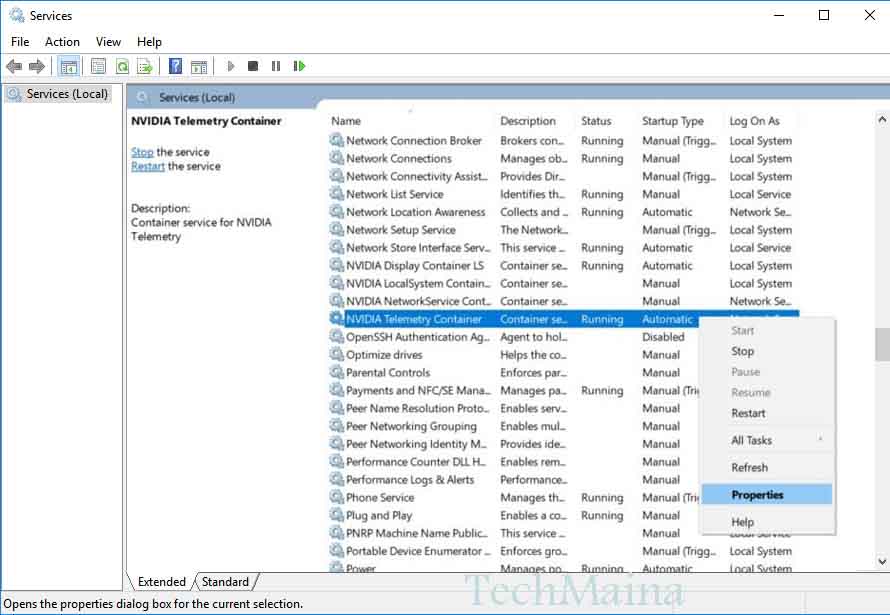Viewport: 890px width, 615px height.
Task: Select Properties in the context menu
Action: [757, 495]
